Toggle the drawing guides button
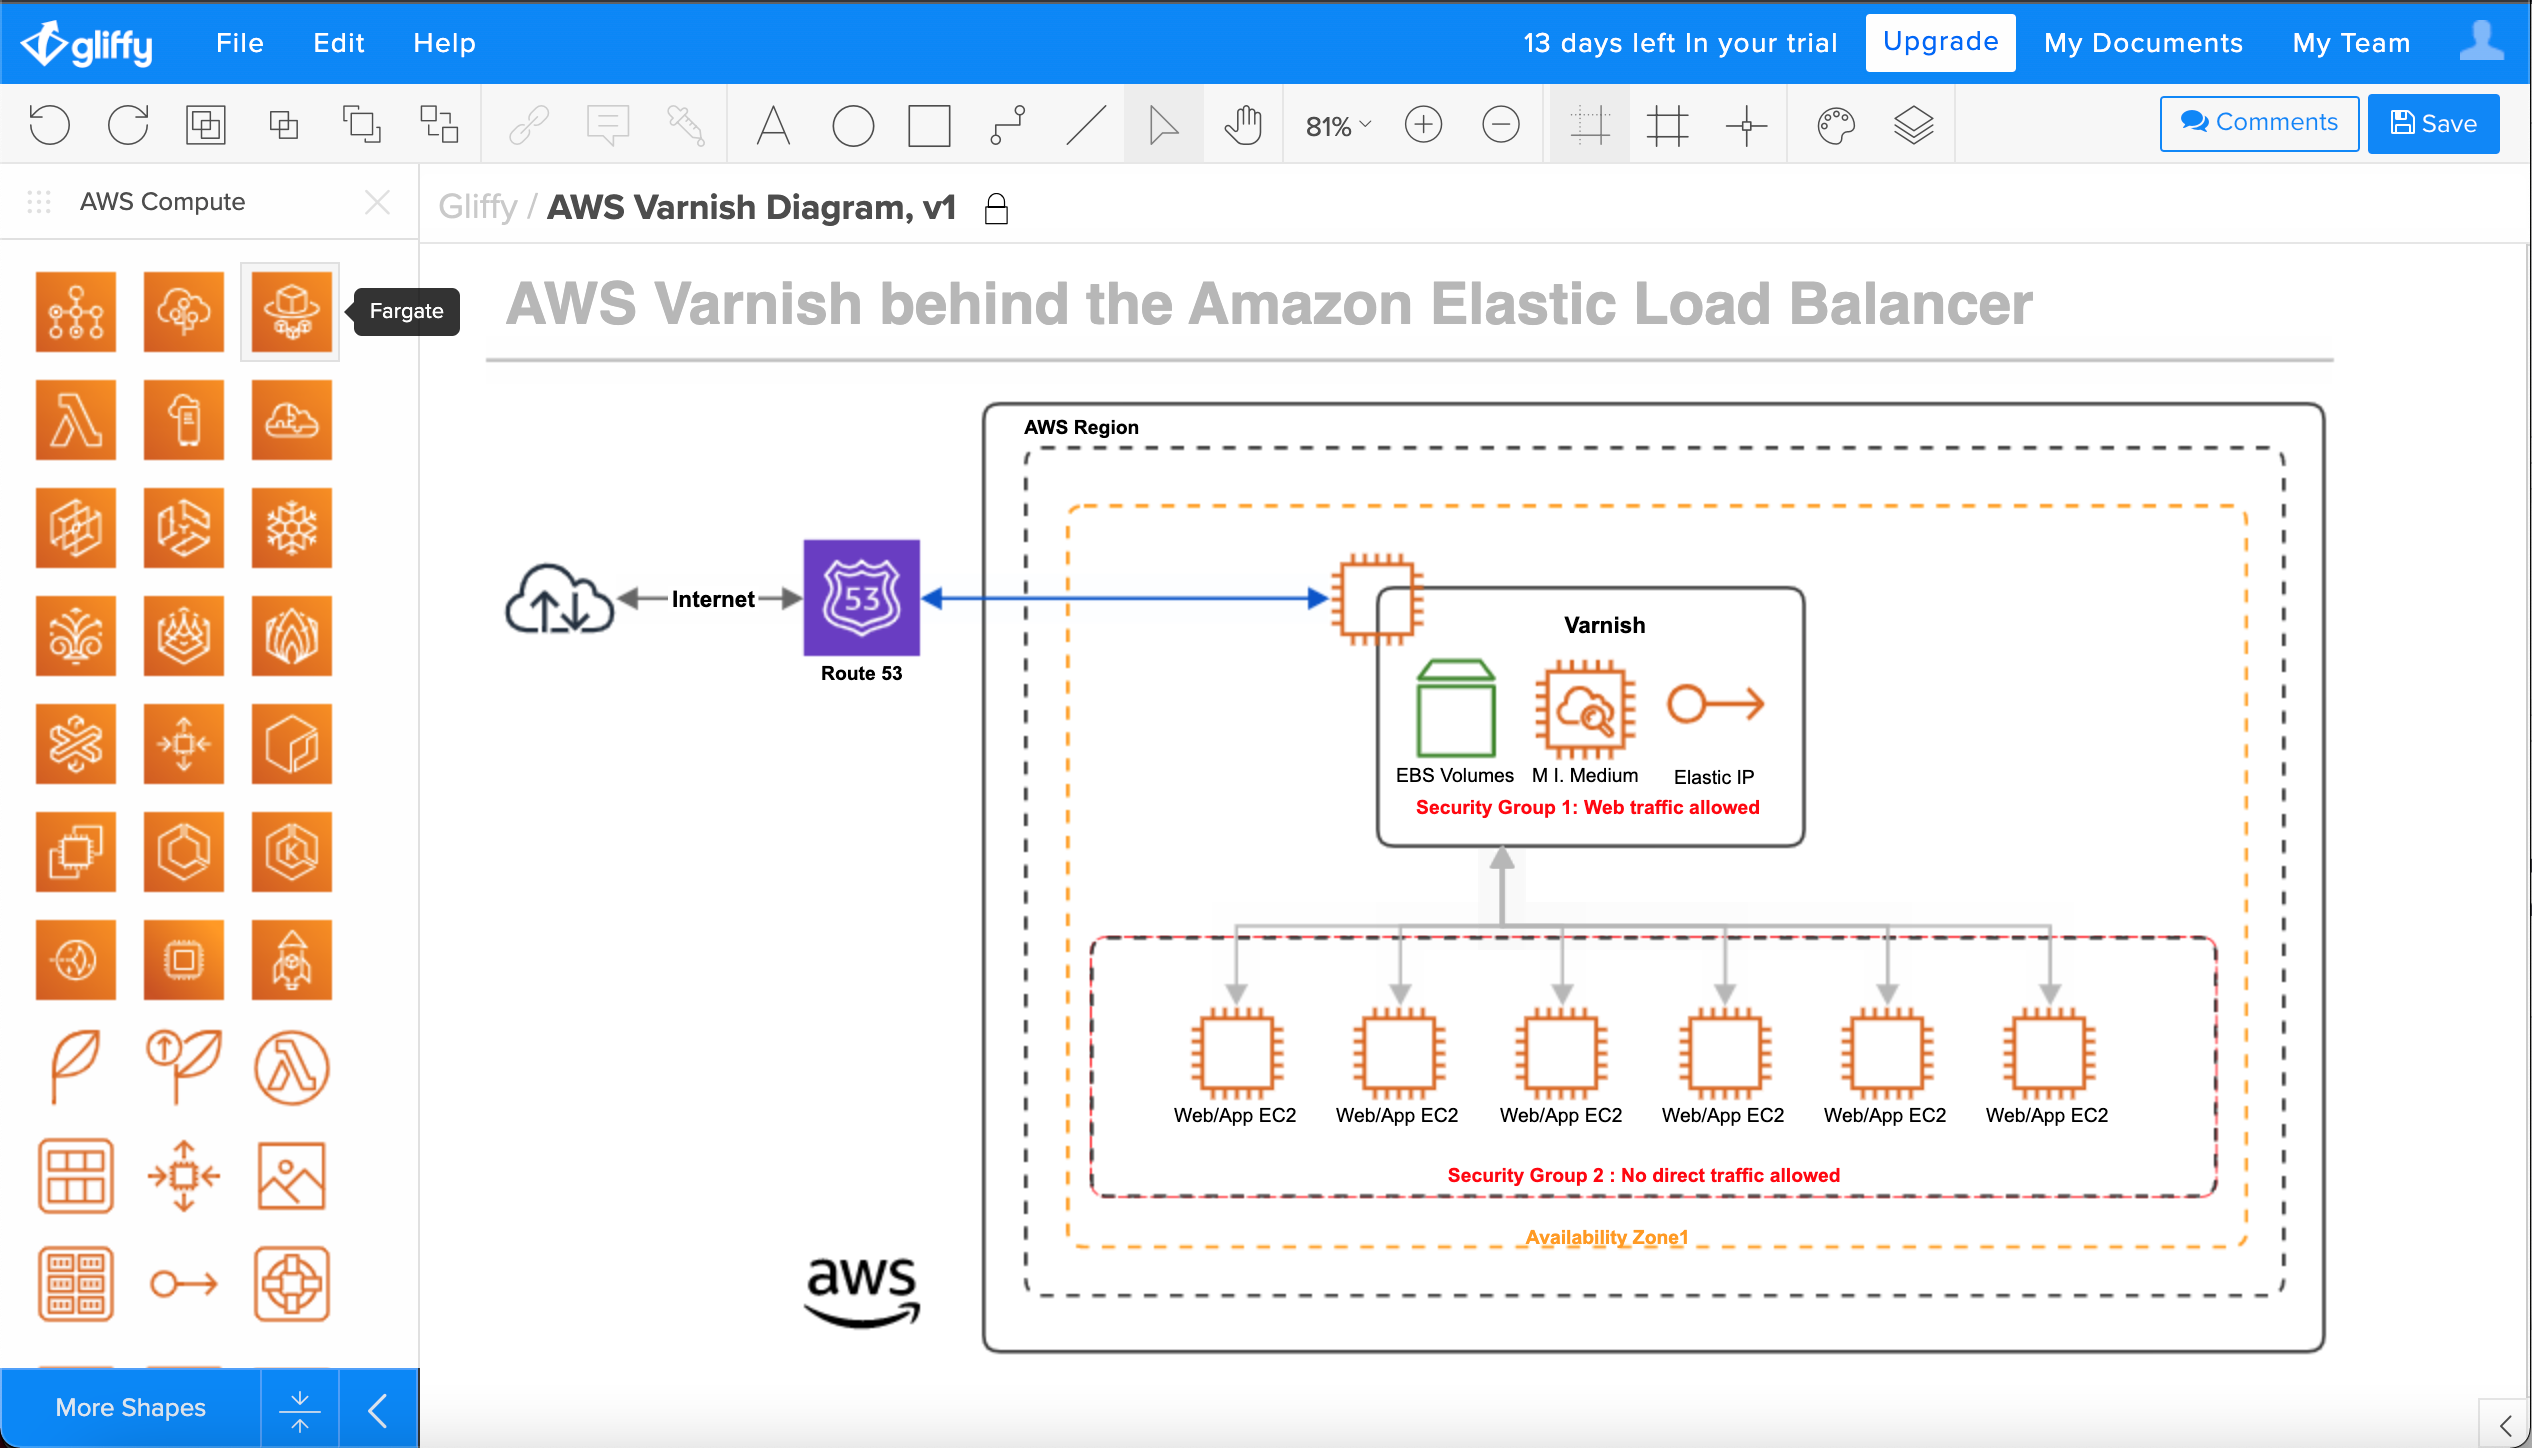 (x=1589, y=125)
